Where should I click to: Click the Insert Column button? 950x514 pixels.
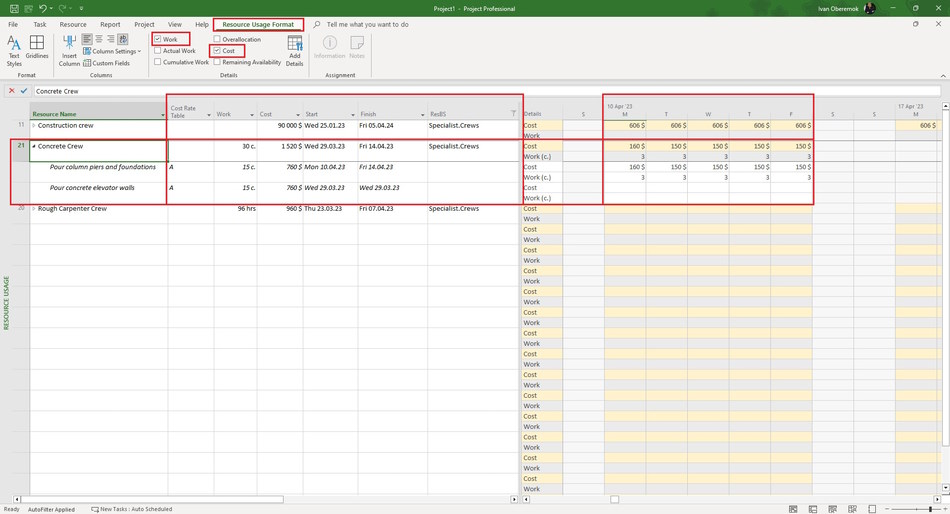coord(69,50)
